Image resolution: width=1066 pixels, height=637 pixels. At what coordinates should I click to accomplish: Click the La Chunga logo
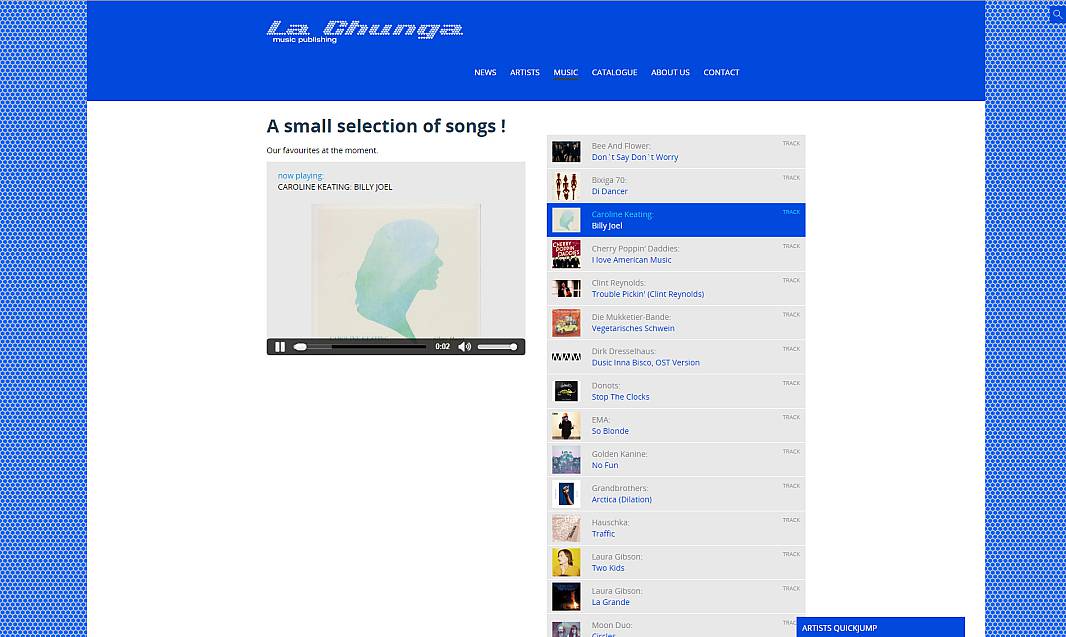[364, 31]
